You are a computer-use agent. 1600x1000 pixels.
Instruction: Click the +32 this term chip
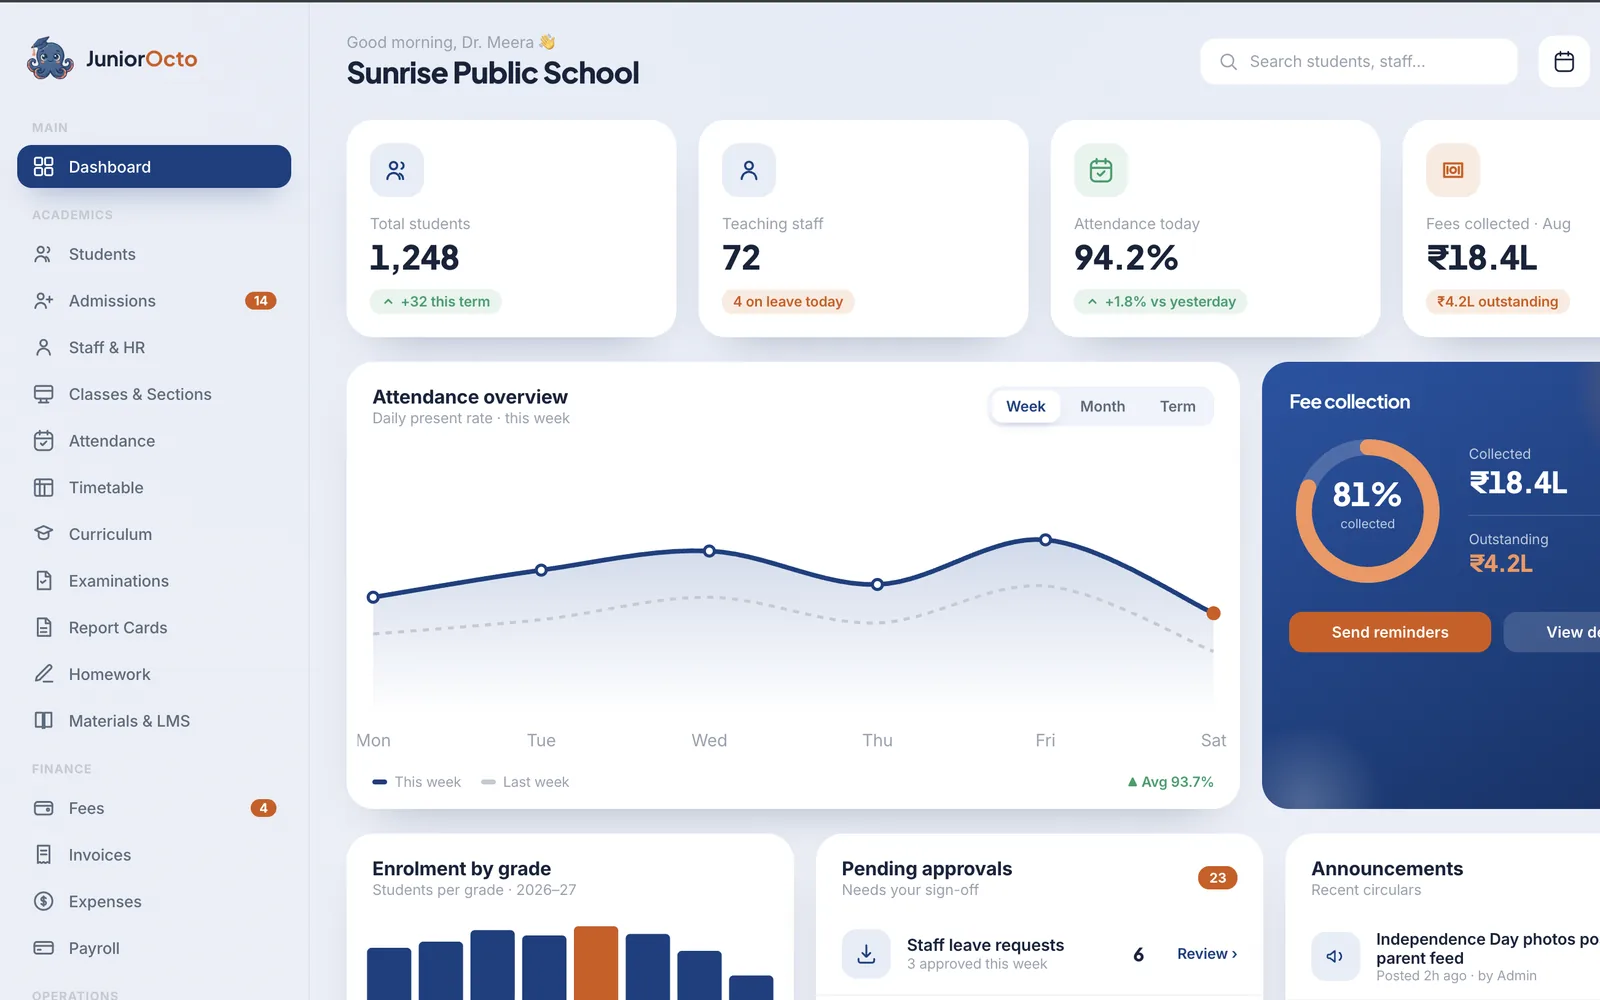point(436,301)
